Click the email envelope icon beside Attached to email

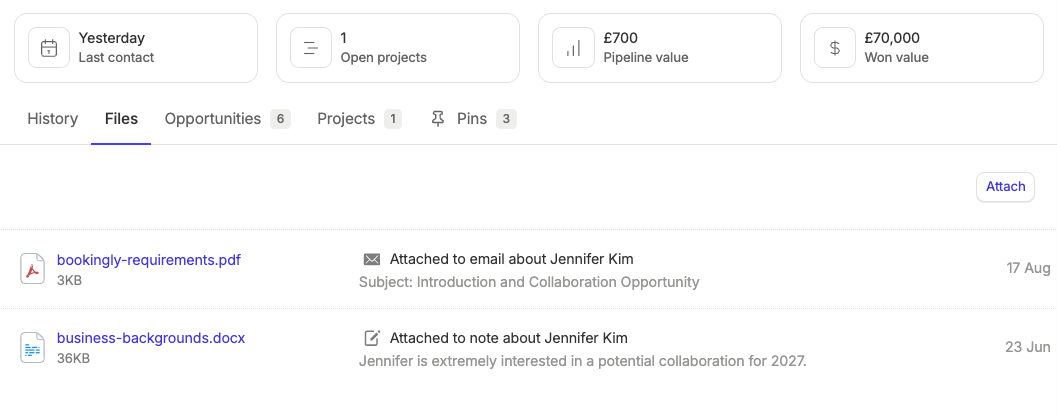click(x=371, y=260)
